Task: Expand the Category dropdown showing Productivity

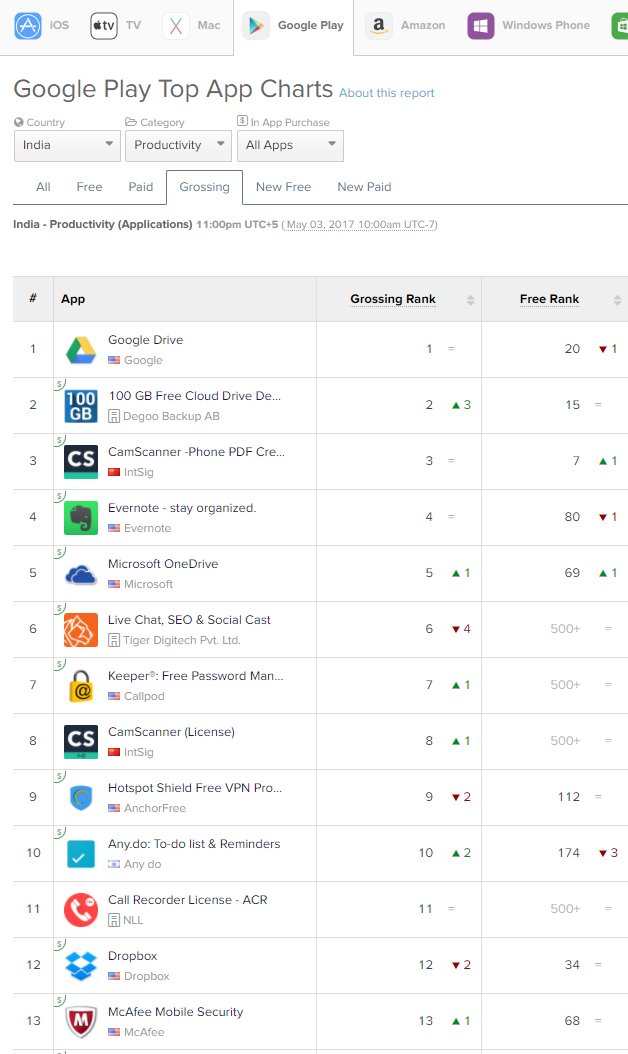Action: click(x=178, y=145)
